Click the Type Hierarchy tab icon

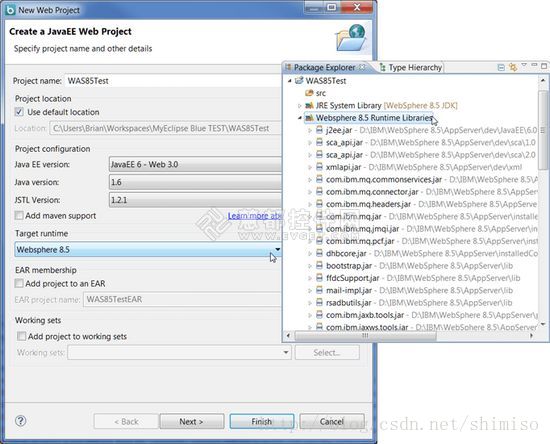(x=382, y=67)
